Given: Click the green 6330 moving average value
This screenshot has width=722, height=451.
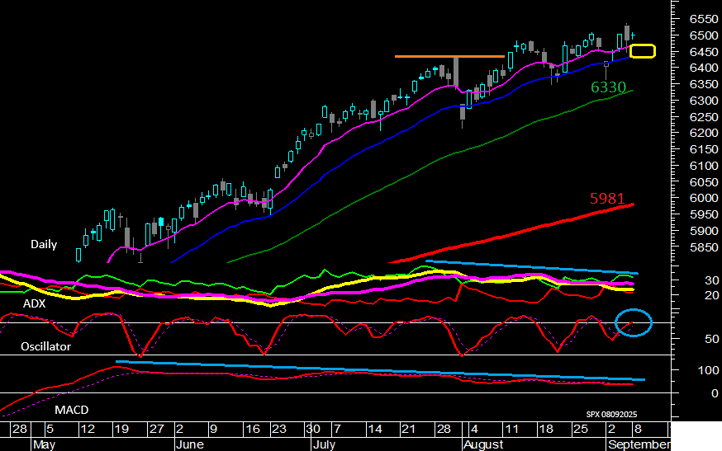Looking at the screenshot, I should tap(608, 87).
